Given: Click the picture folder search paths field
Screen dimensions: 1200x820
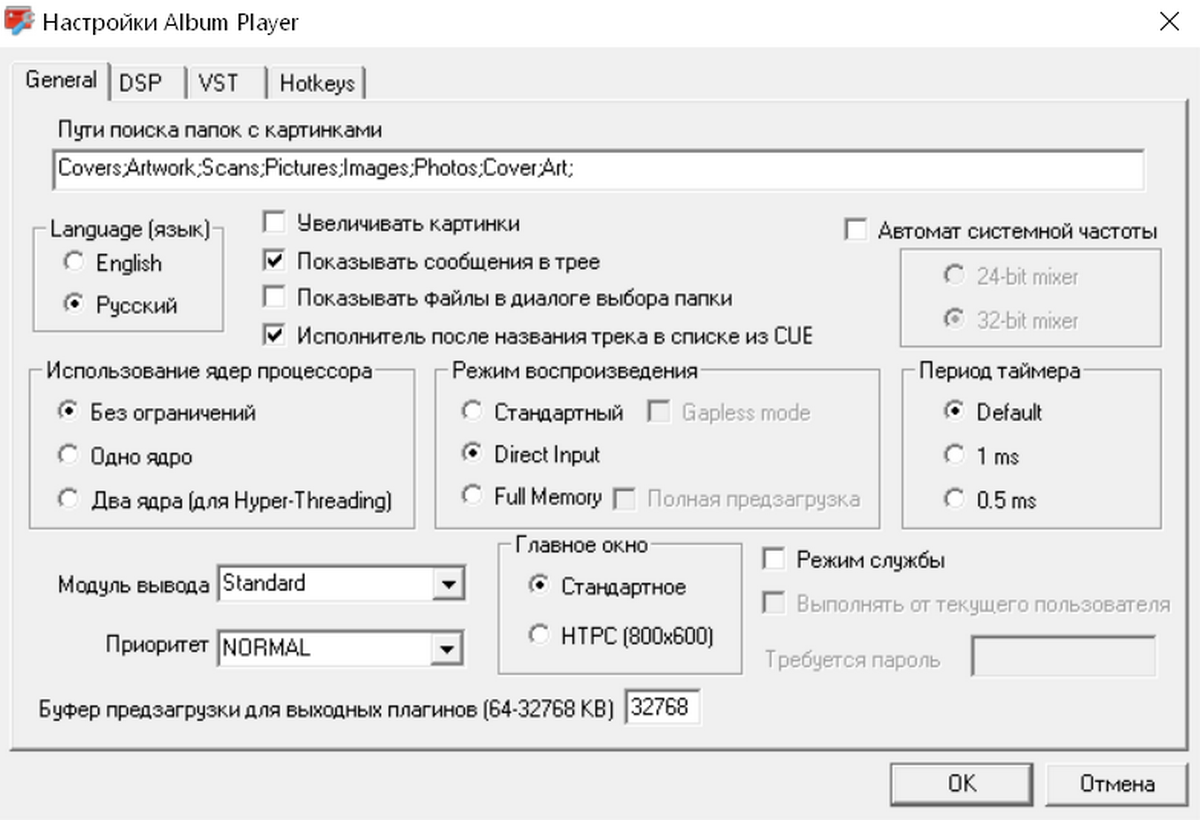Looking at the screenshot, I should pyautogui.click(x=597, y=169).
